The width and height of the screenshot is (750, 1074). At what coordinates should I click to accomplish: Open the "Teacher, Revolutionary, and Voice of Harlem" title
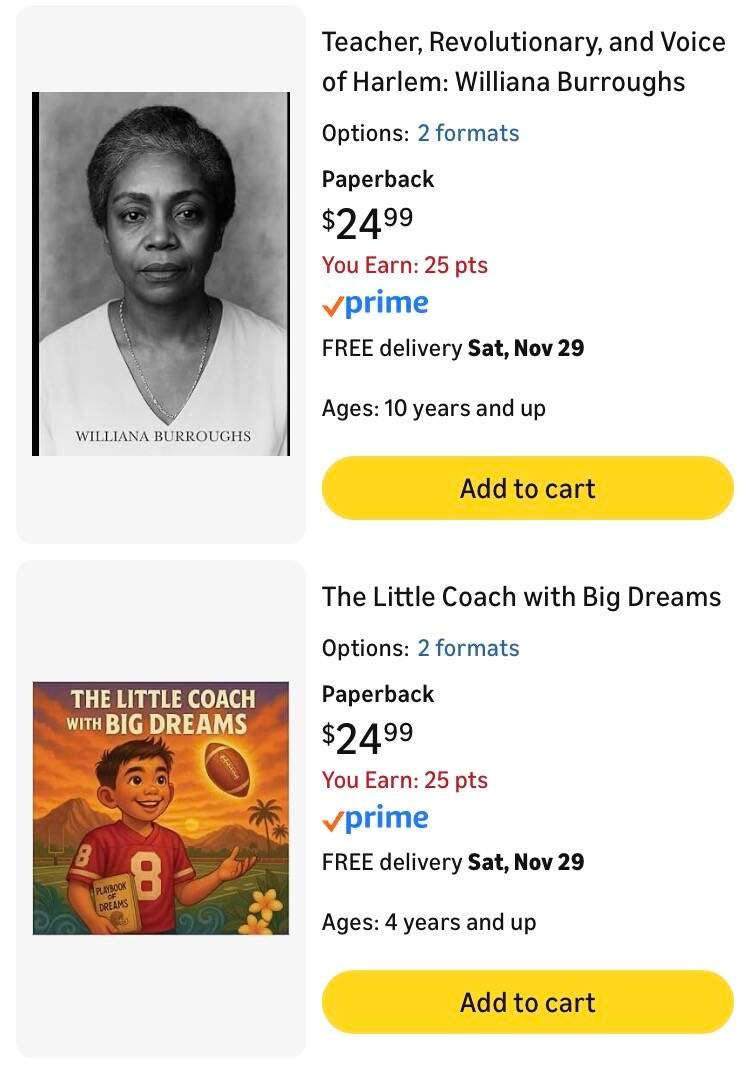[x=523, y=62]
